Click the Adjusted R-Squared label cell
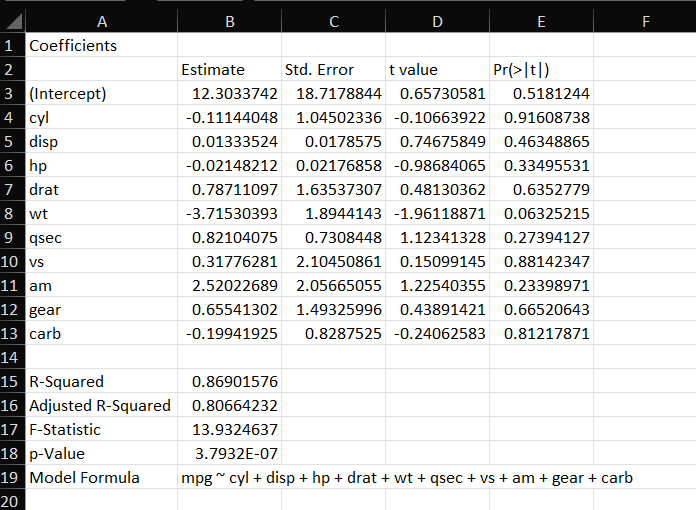The image size is (696, 510). 100,405
